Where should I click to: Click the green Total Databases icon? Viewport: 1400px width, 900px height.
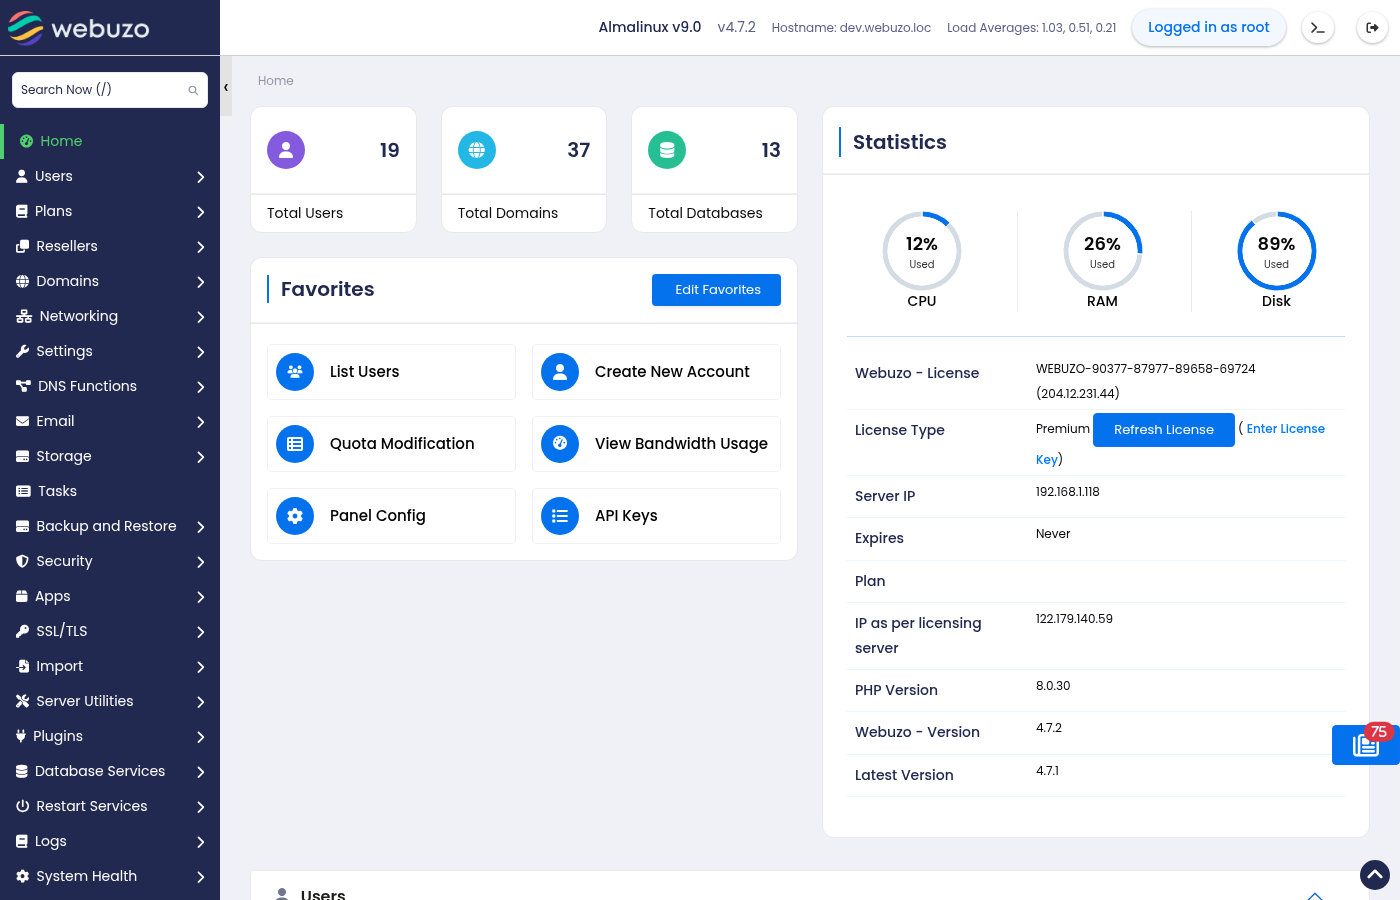pyautogui.click(x=667, y=150)
